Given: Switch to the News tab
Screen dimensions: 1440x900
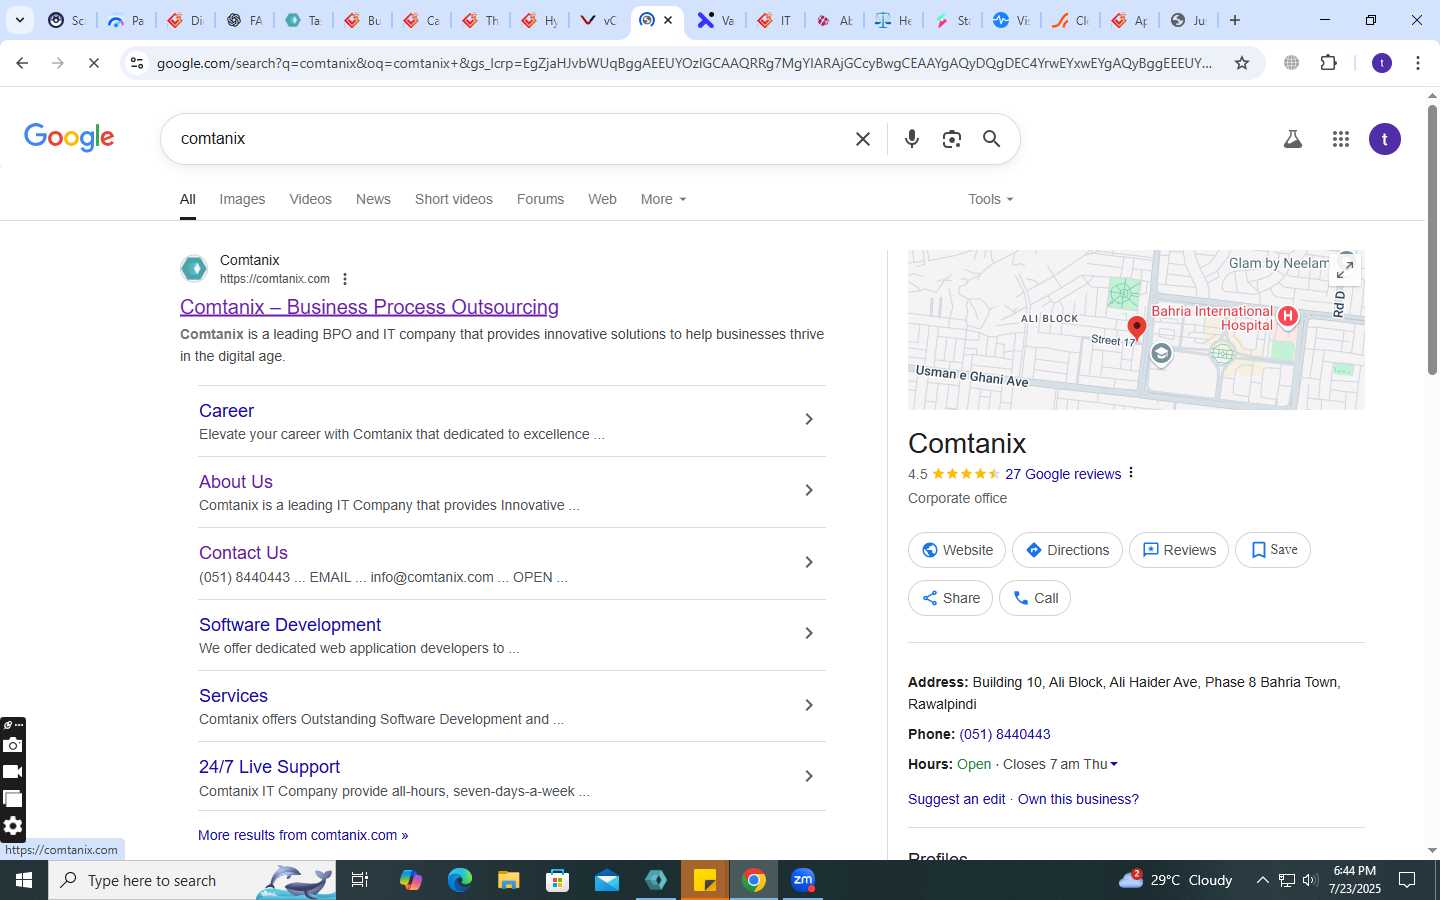Looking at the screenshot, I should pyautogui.click(x=373, y=199).
